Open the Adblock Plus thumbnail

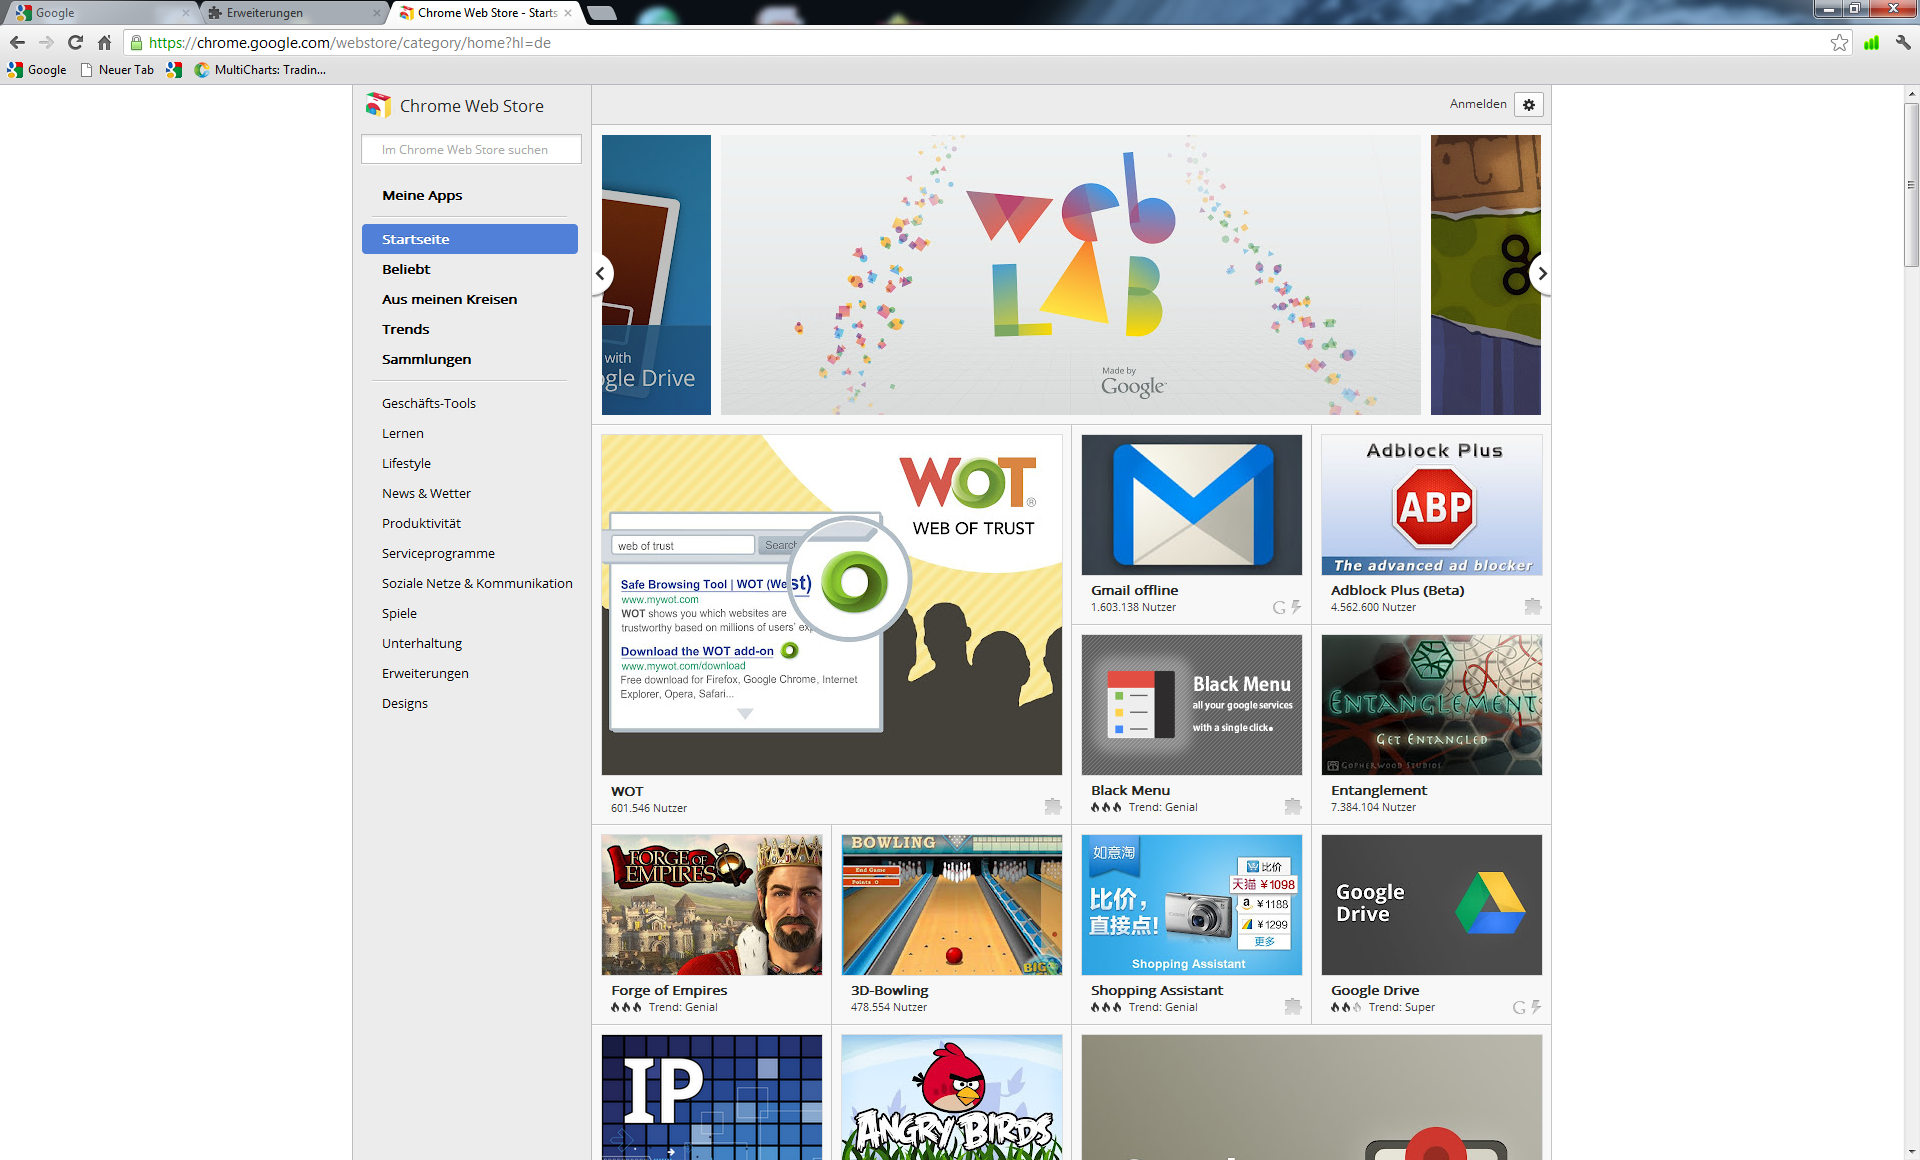(x=1432, y=505)
